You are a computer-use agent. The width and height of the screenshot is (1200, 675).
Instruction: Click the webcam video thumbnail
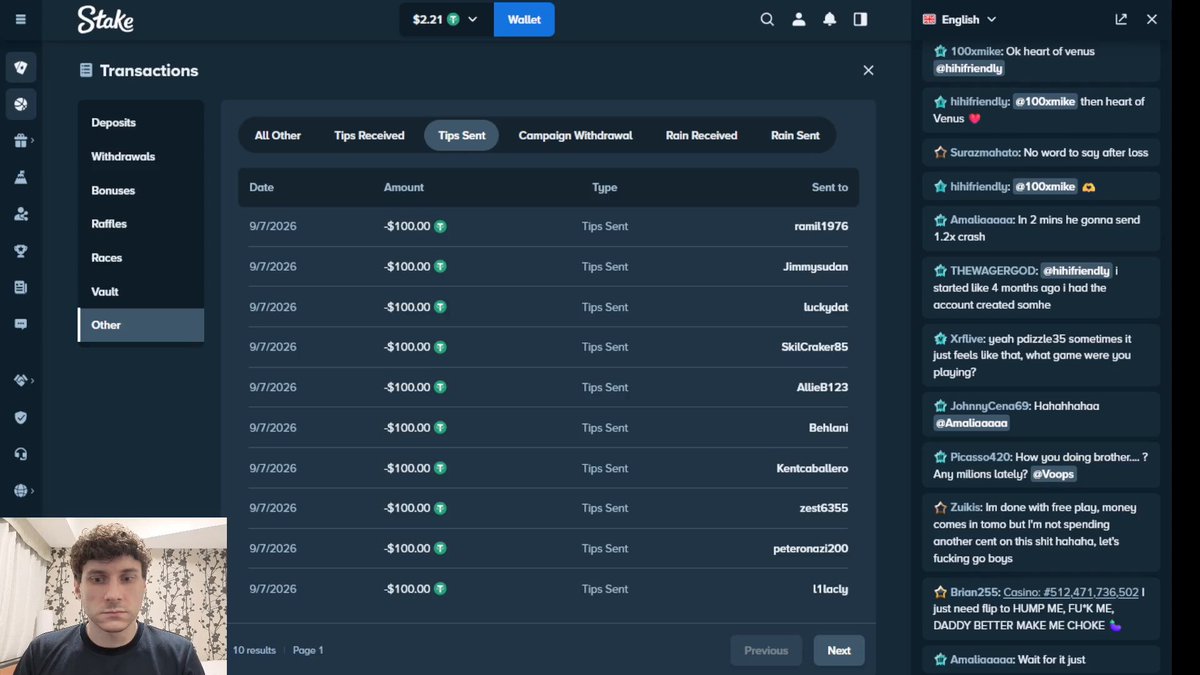(113, 596)
